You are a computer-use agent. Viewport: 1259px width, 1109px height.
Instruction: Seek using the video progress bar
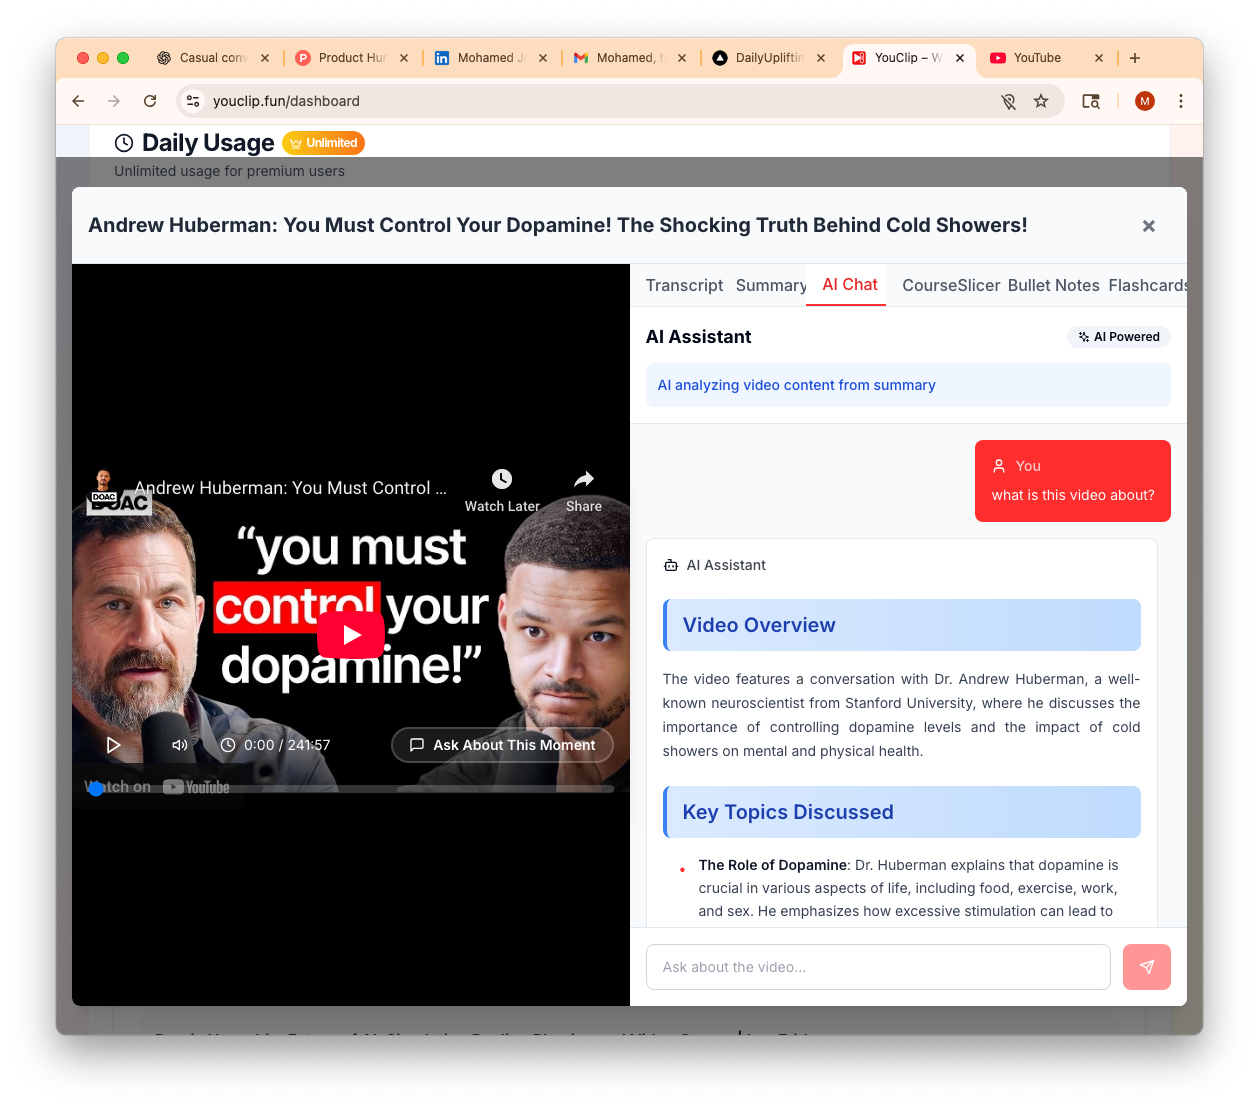(x=351, y=789)
